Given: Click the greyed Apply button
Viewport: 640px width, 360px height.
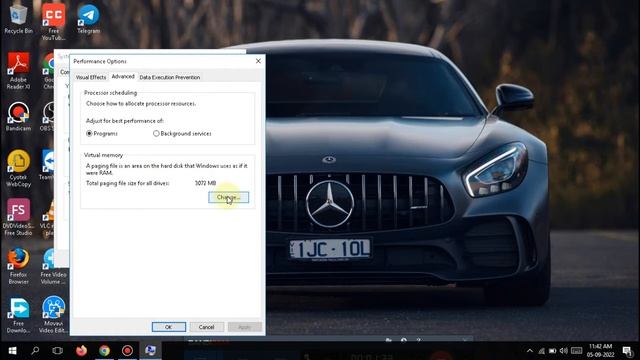Looking at the screenshot, I should [244, 327].
